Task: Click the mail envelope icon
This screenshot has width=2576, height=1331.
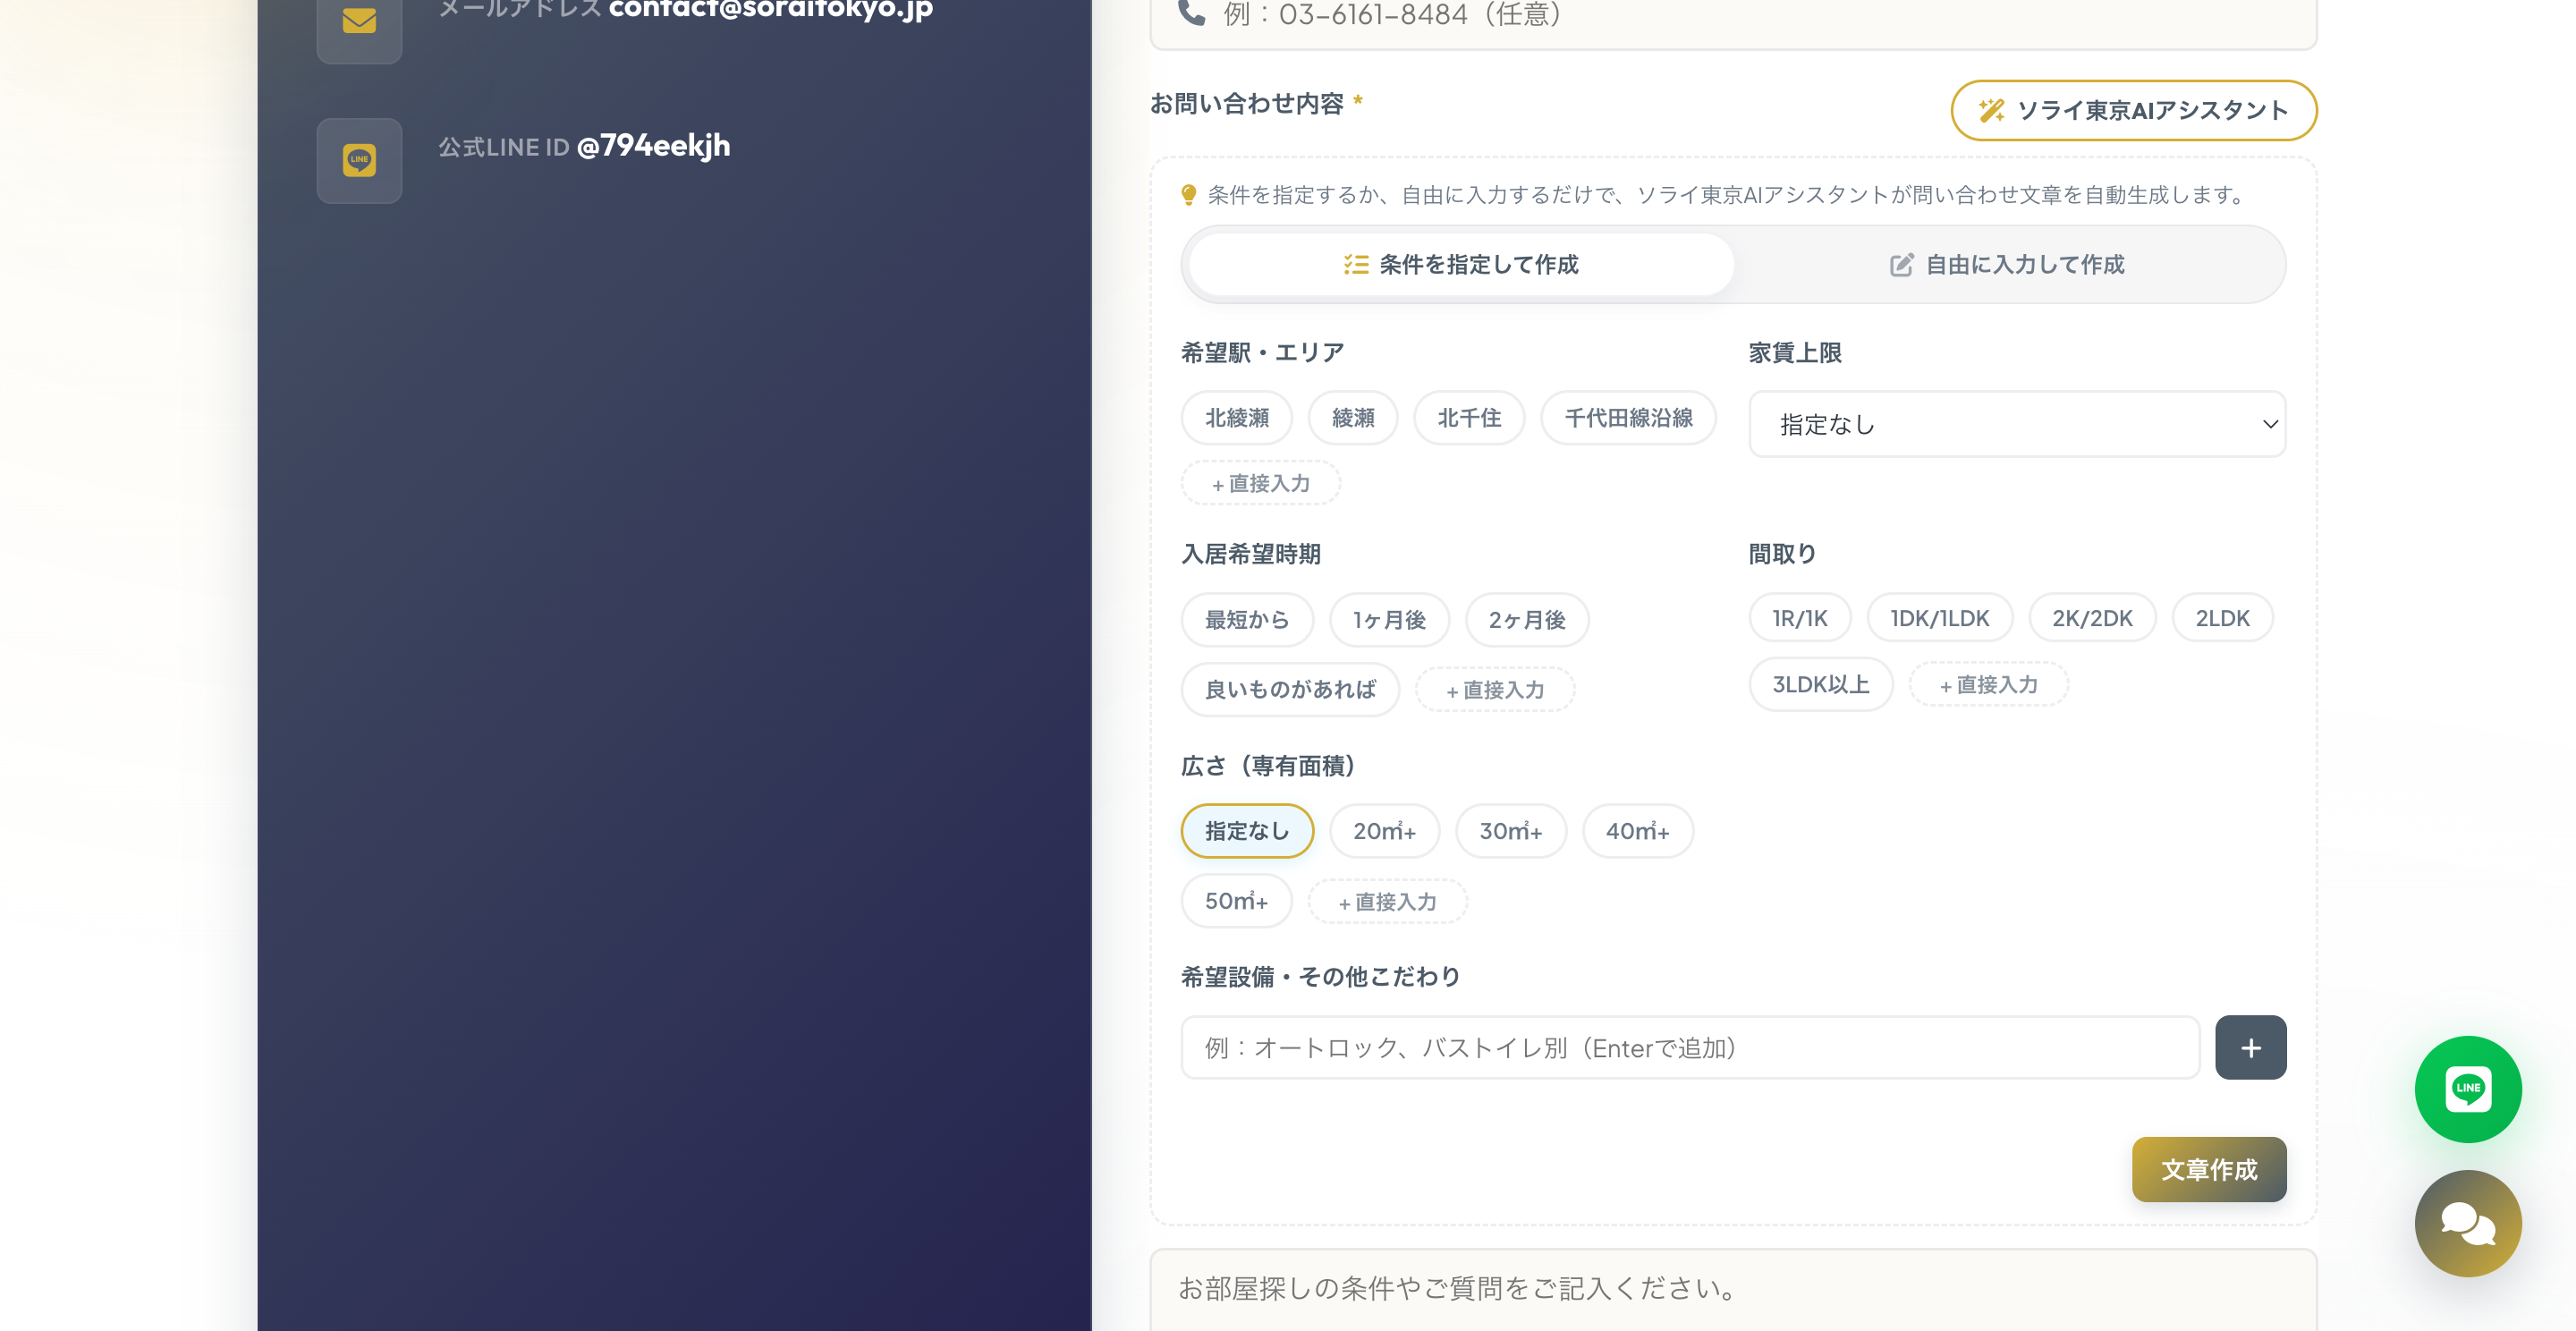Action: (x=359, y=20)
